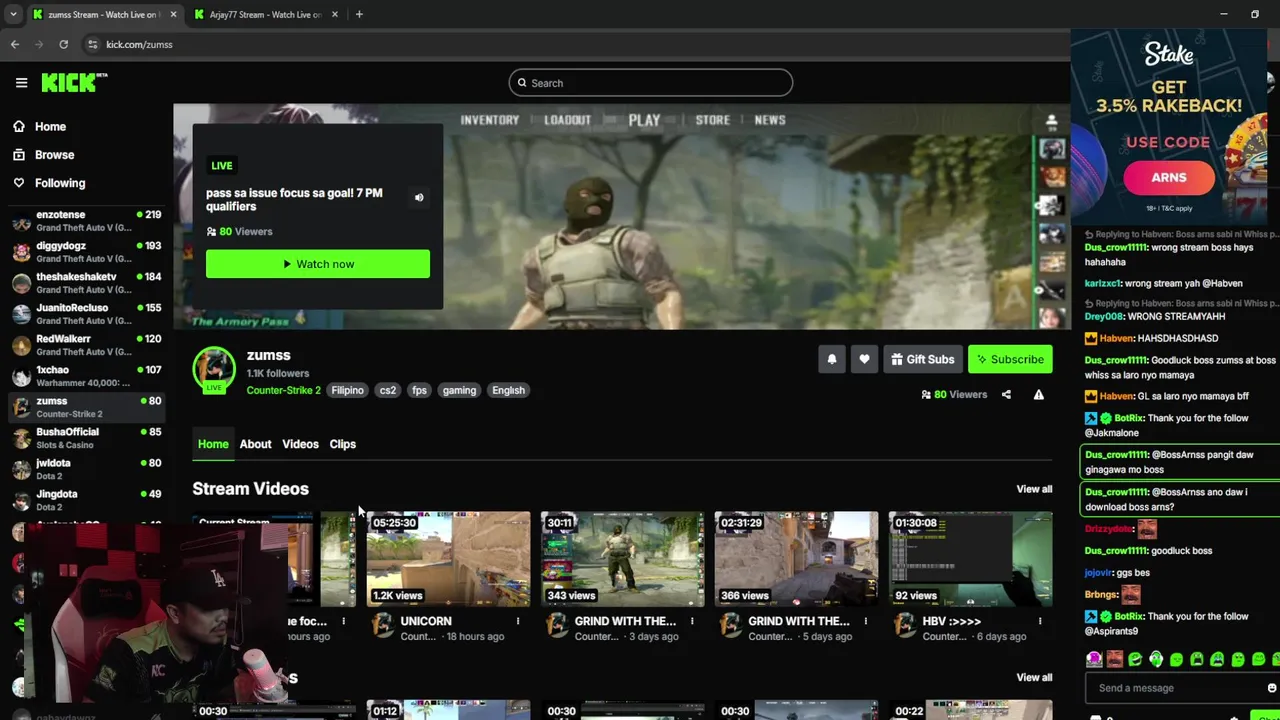Switch to the Videos tab
The image size is (1280, 720).
click(300, 444)
